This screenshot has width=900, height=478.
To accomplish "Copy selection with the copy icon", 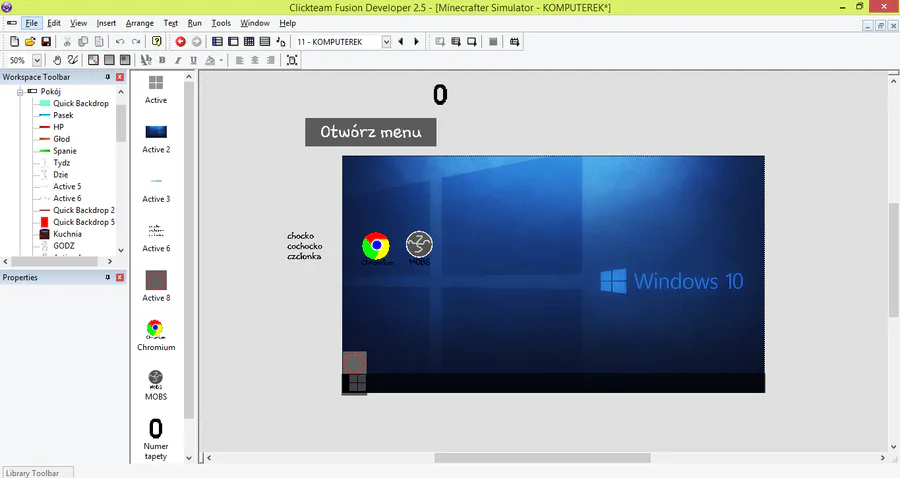I will [83, 41].
